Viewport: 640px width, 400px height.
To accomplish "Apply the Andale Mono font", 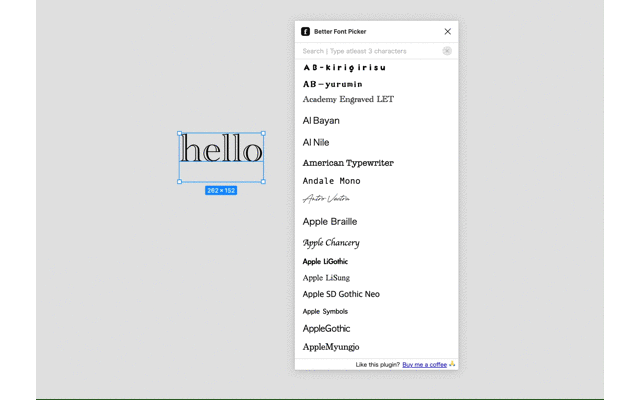I will 331,181.
